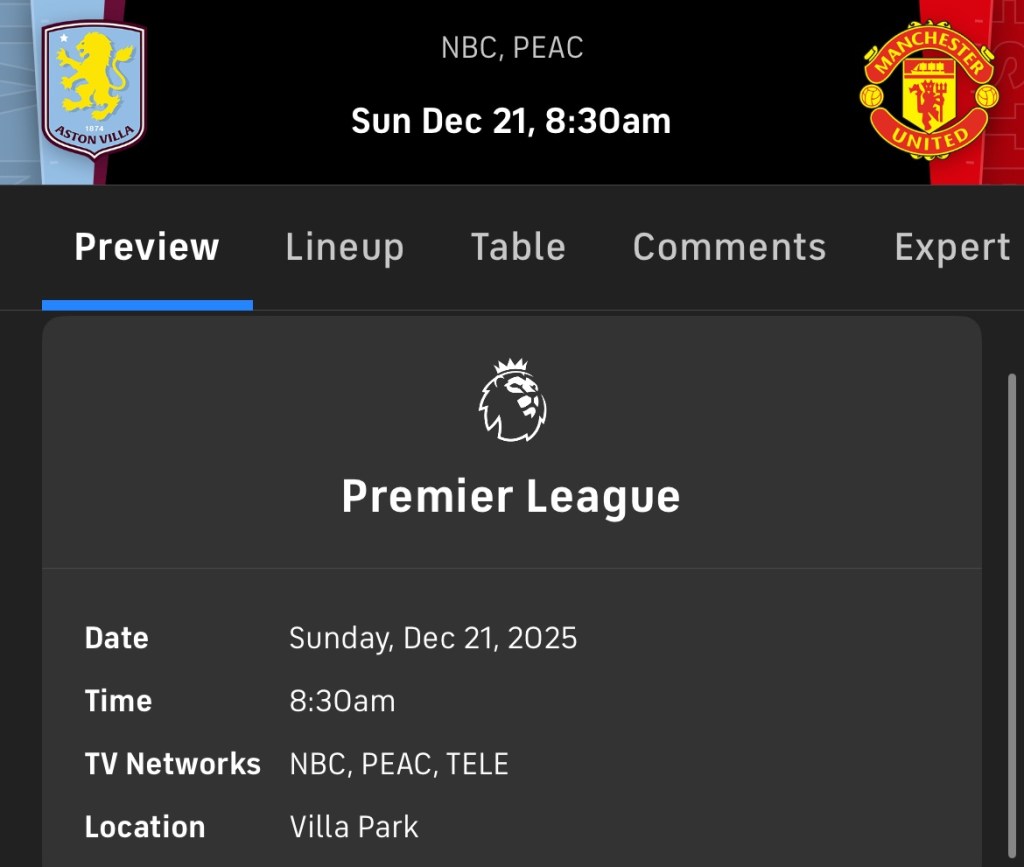Viewport: 1024px width, 867px height.
Task: Go to the Comments tab
Action: [729, 247]
